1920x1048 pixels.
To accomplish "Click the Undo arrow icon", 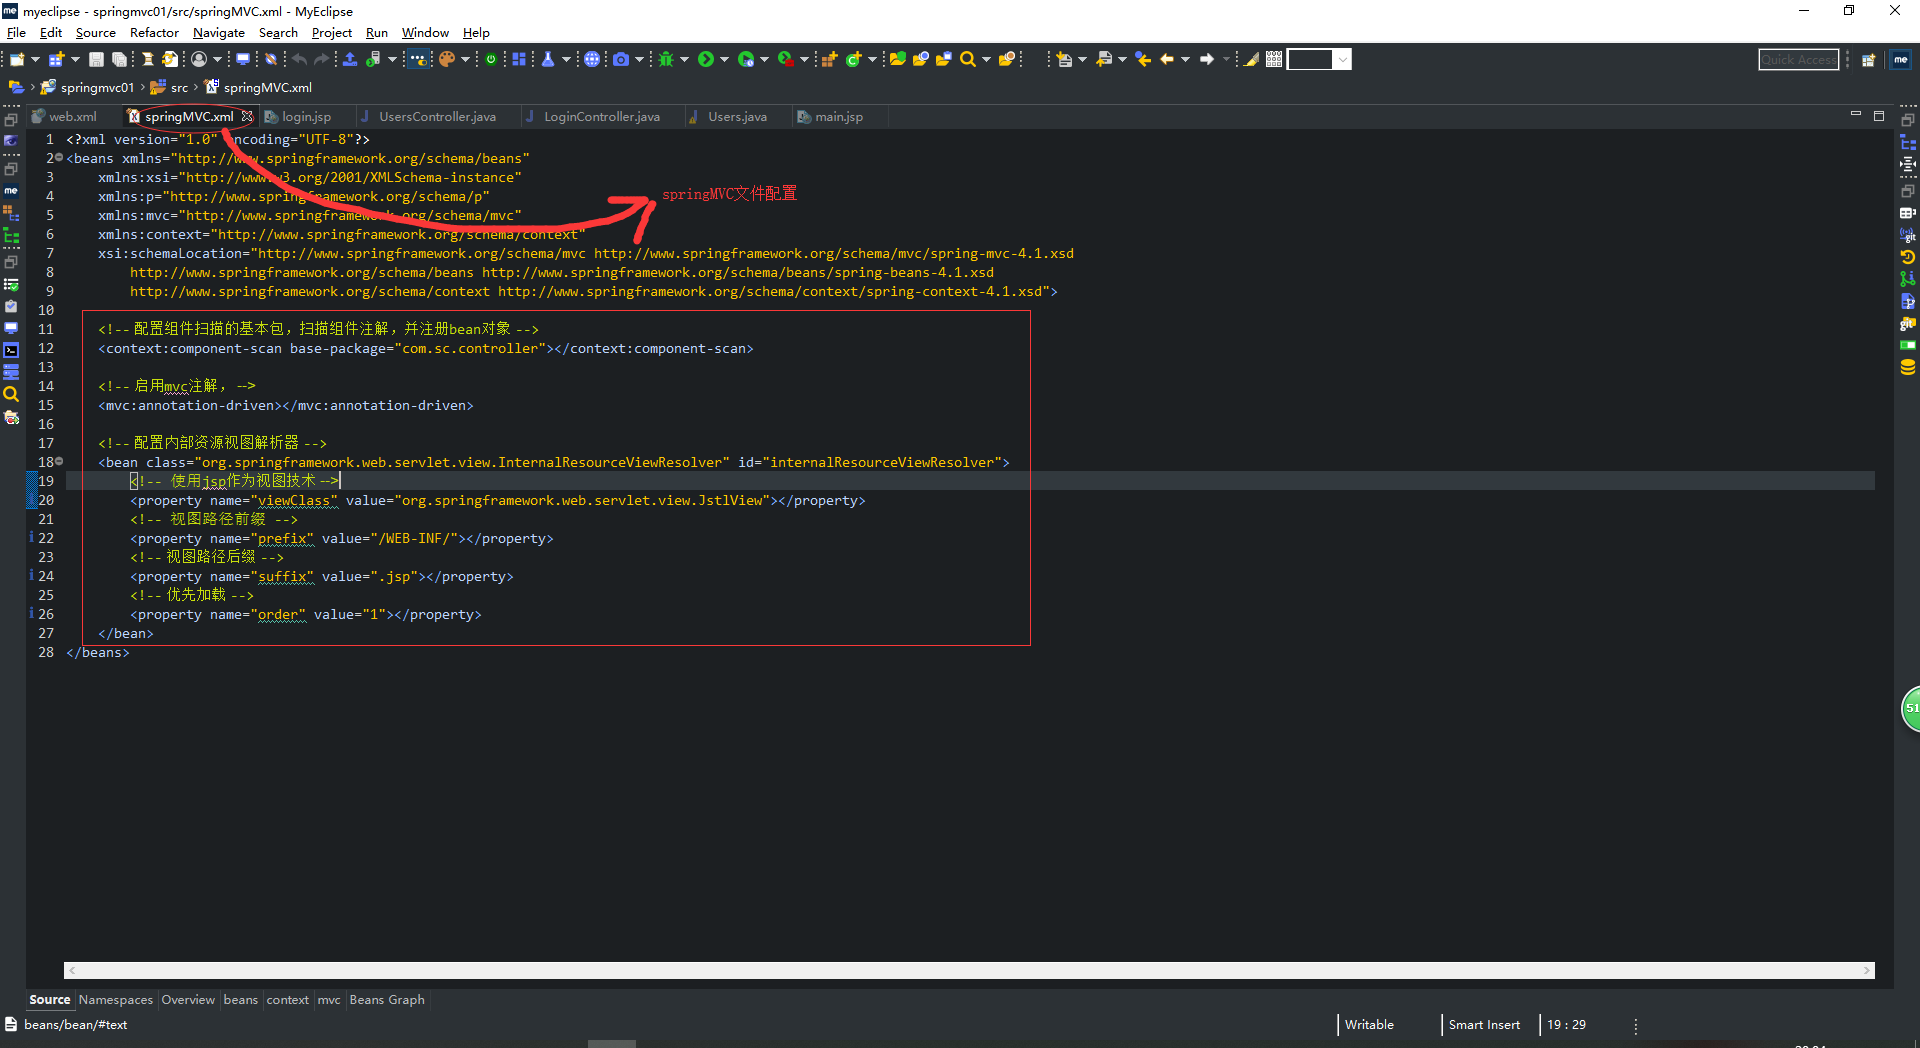I will (x=299, y=60).
